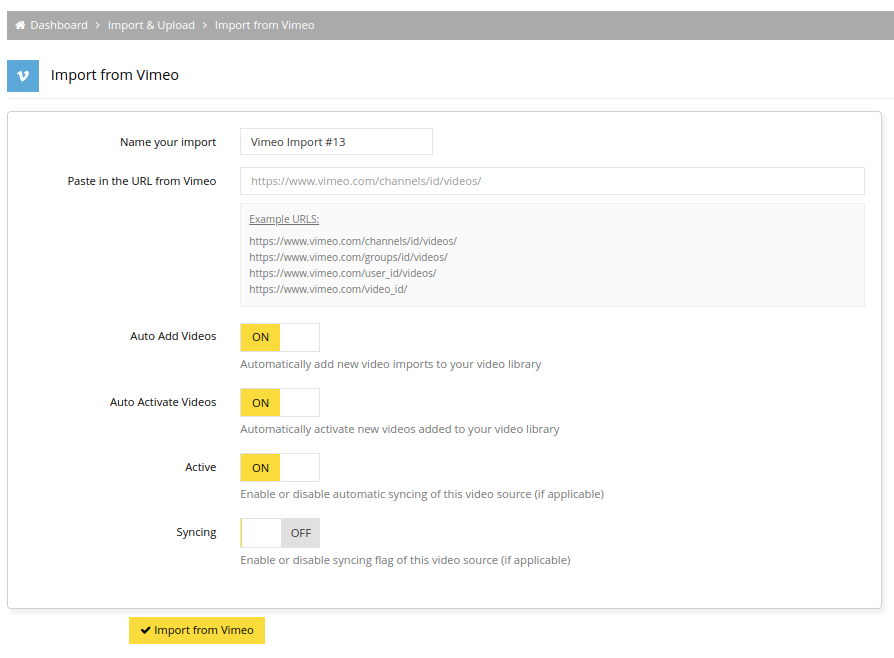Screen dimensions: 894x658
Task: Click the Name your import field
Action: 336,141
